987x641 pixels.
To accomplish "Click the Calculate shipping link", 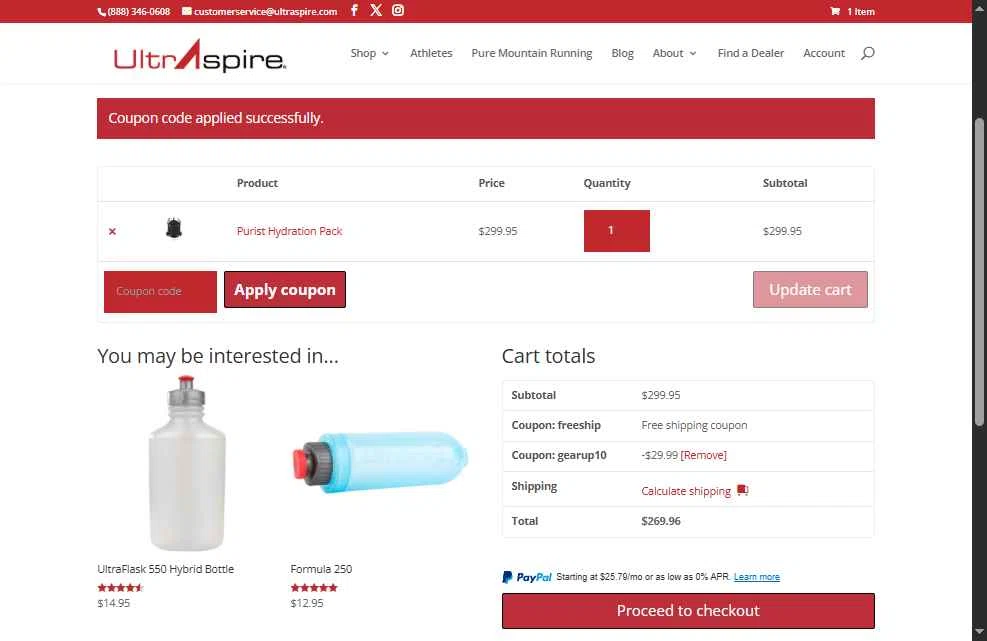I will tap(686, 491).
